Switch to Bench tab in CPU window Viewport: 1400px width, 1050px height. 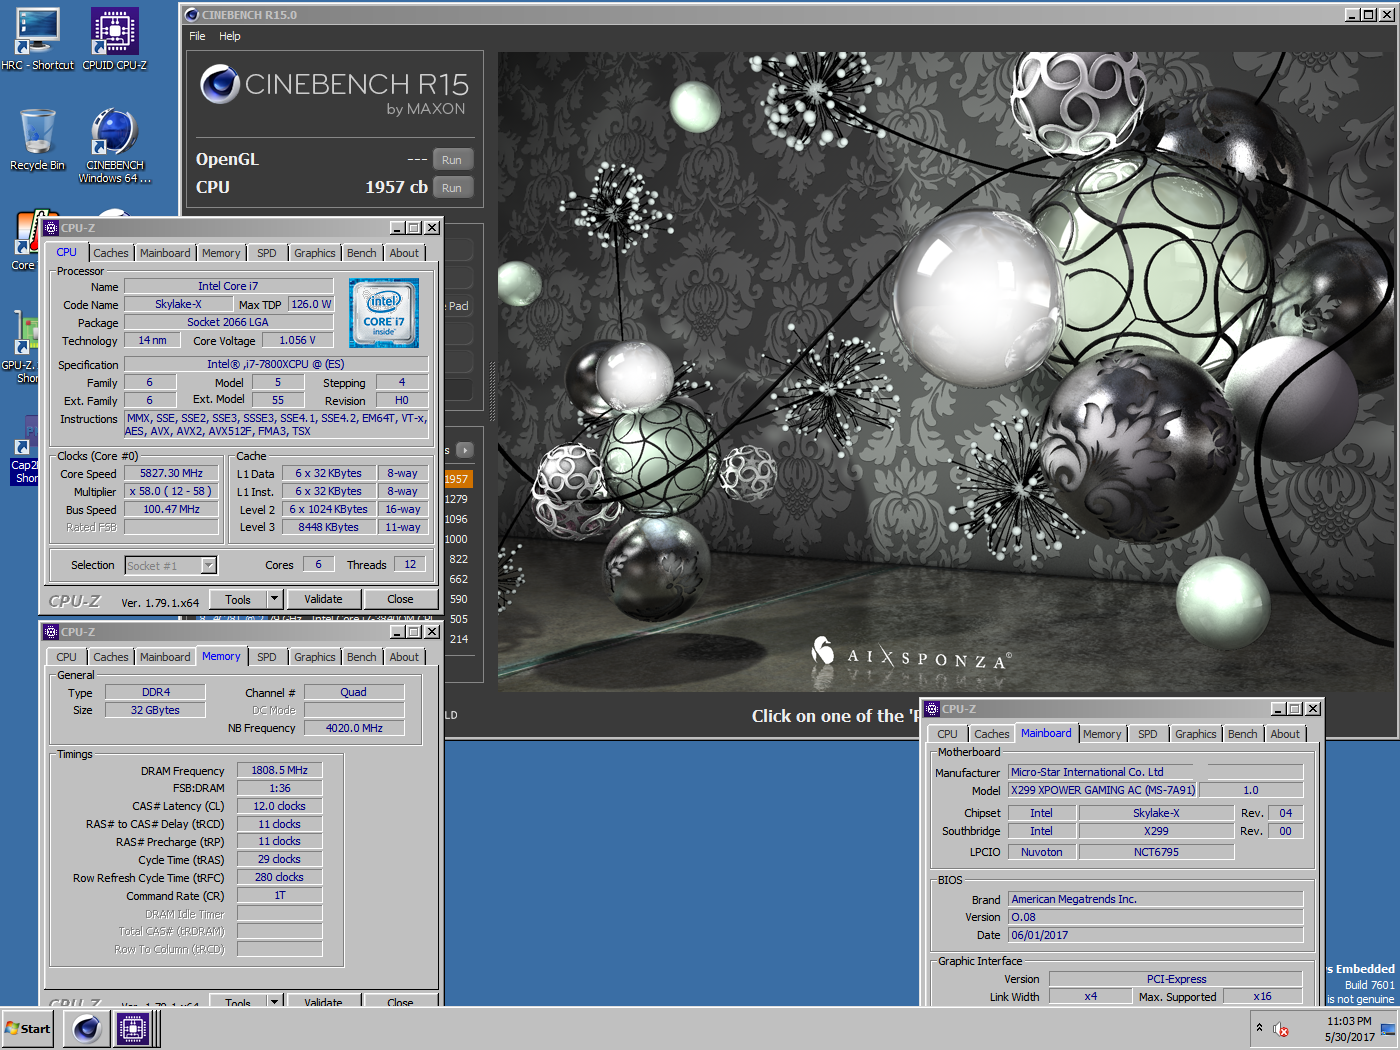tap(362, 253)
